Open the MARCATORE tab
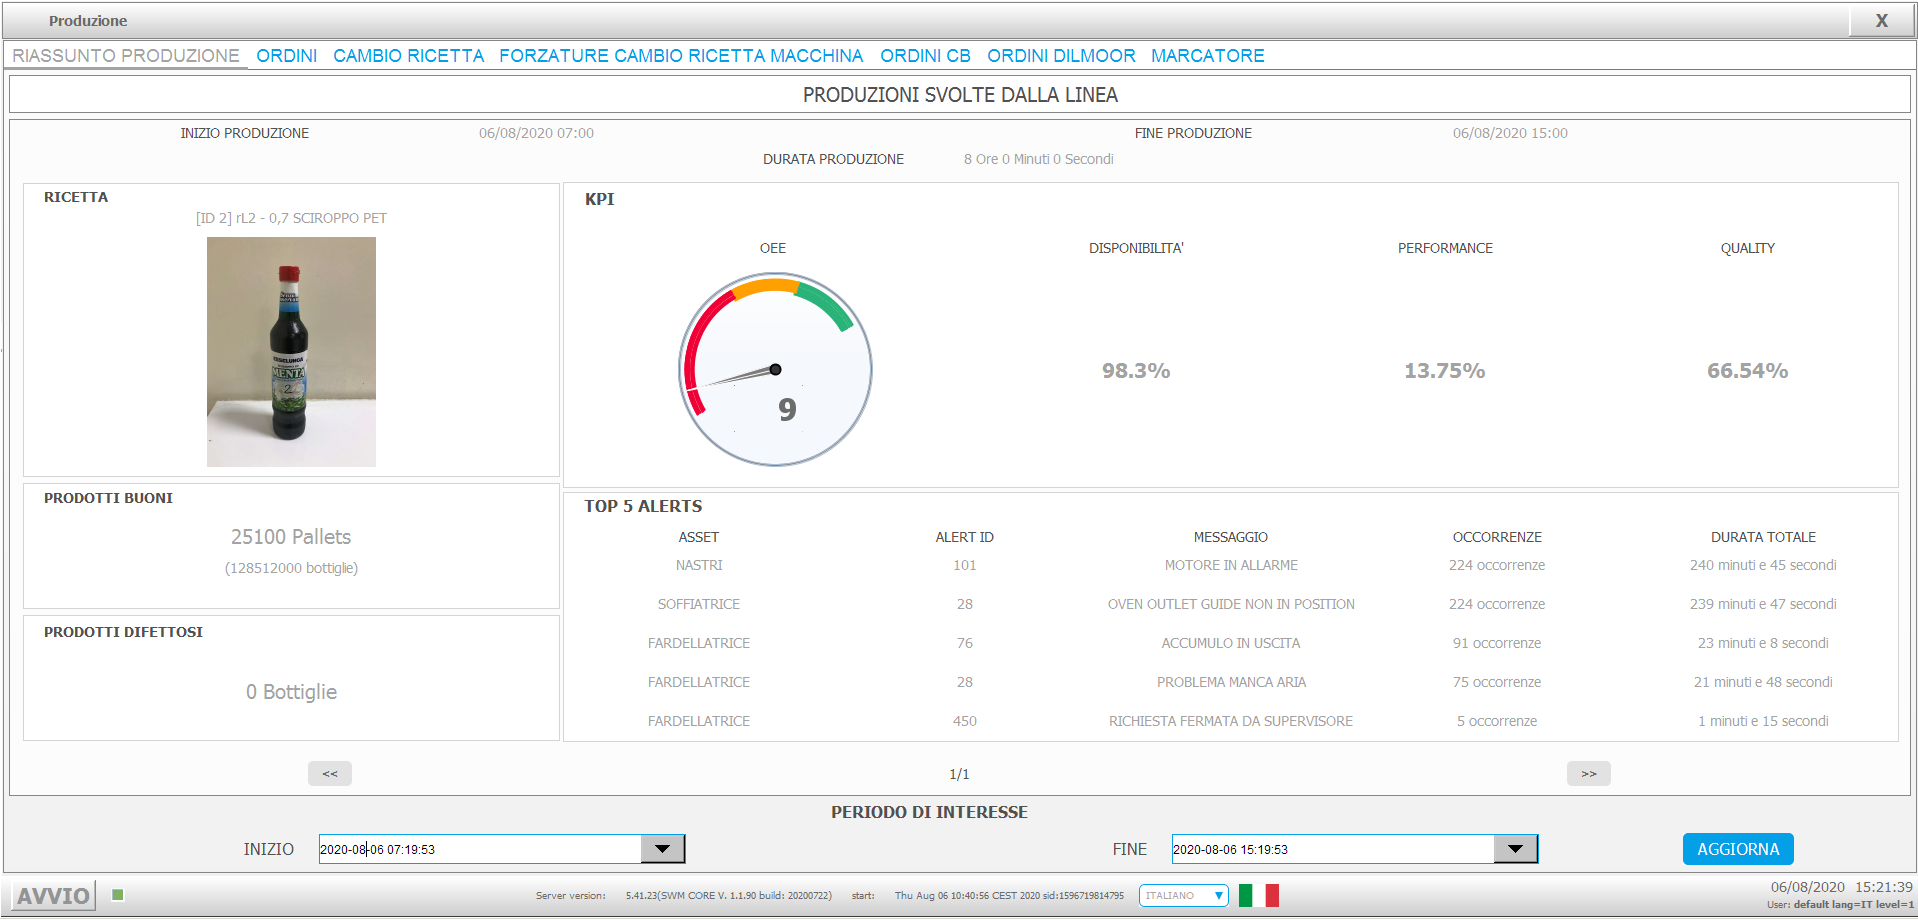The image size is (1918, 920). pos(1208,56)
